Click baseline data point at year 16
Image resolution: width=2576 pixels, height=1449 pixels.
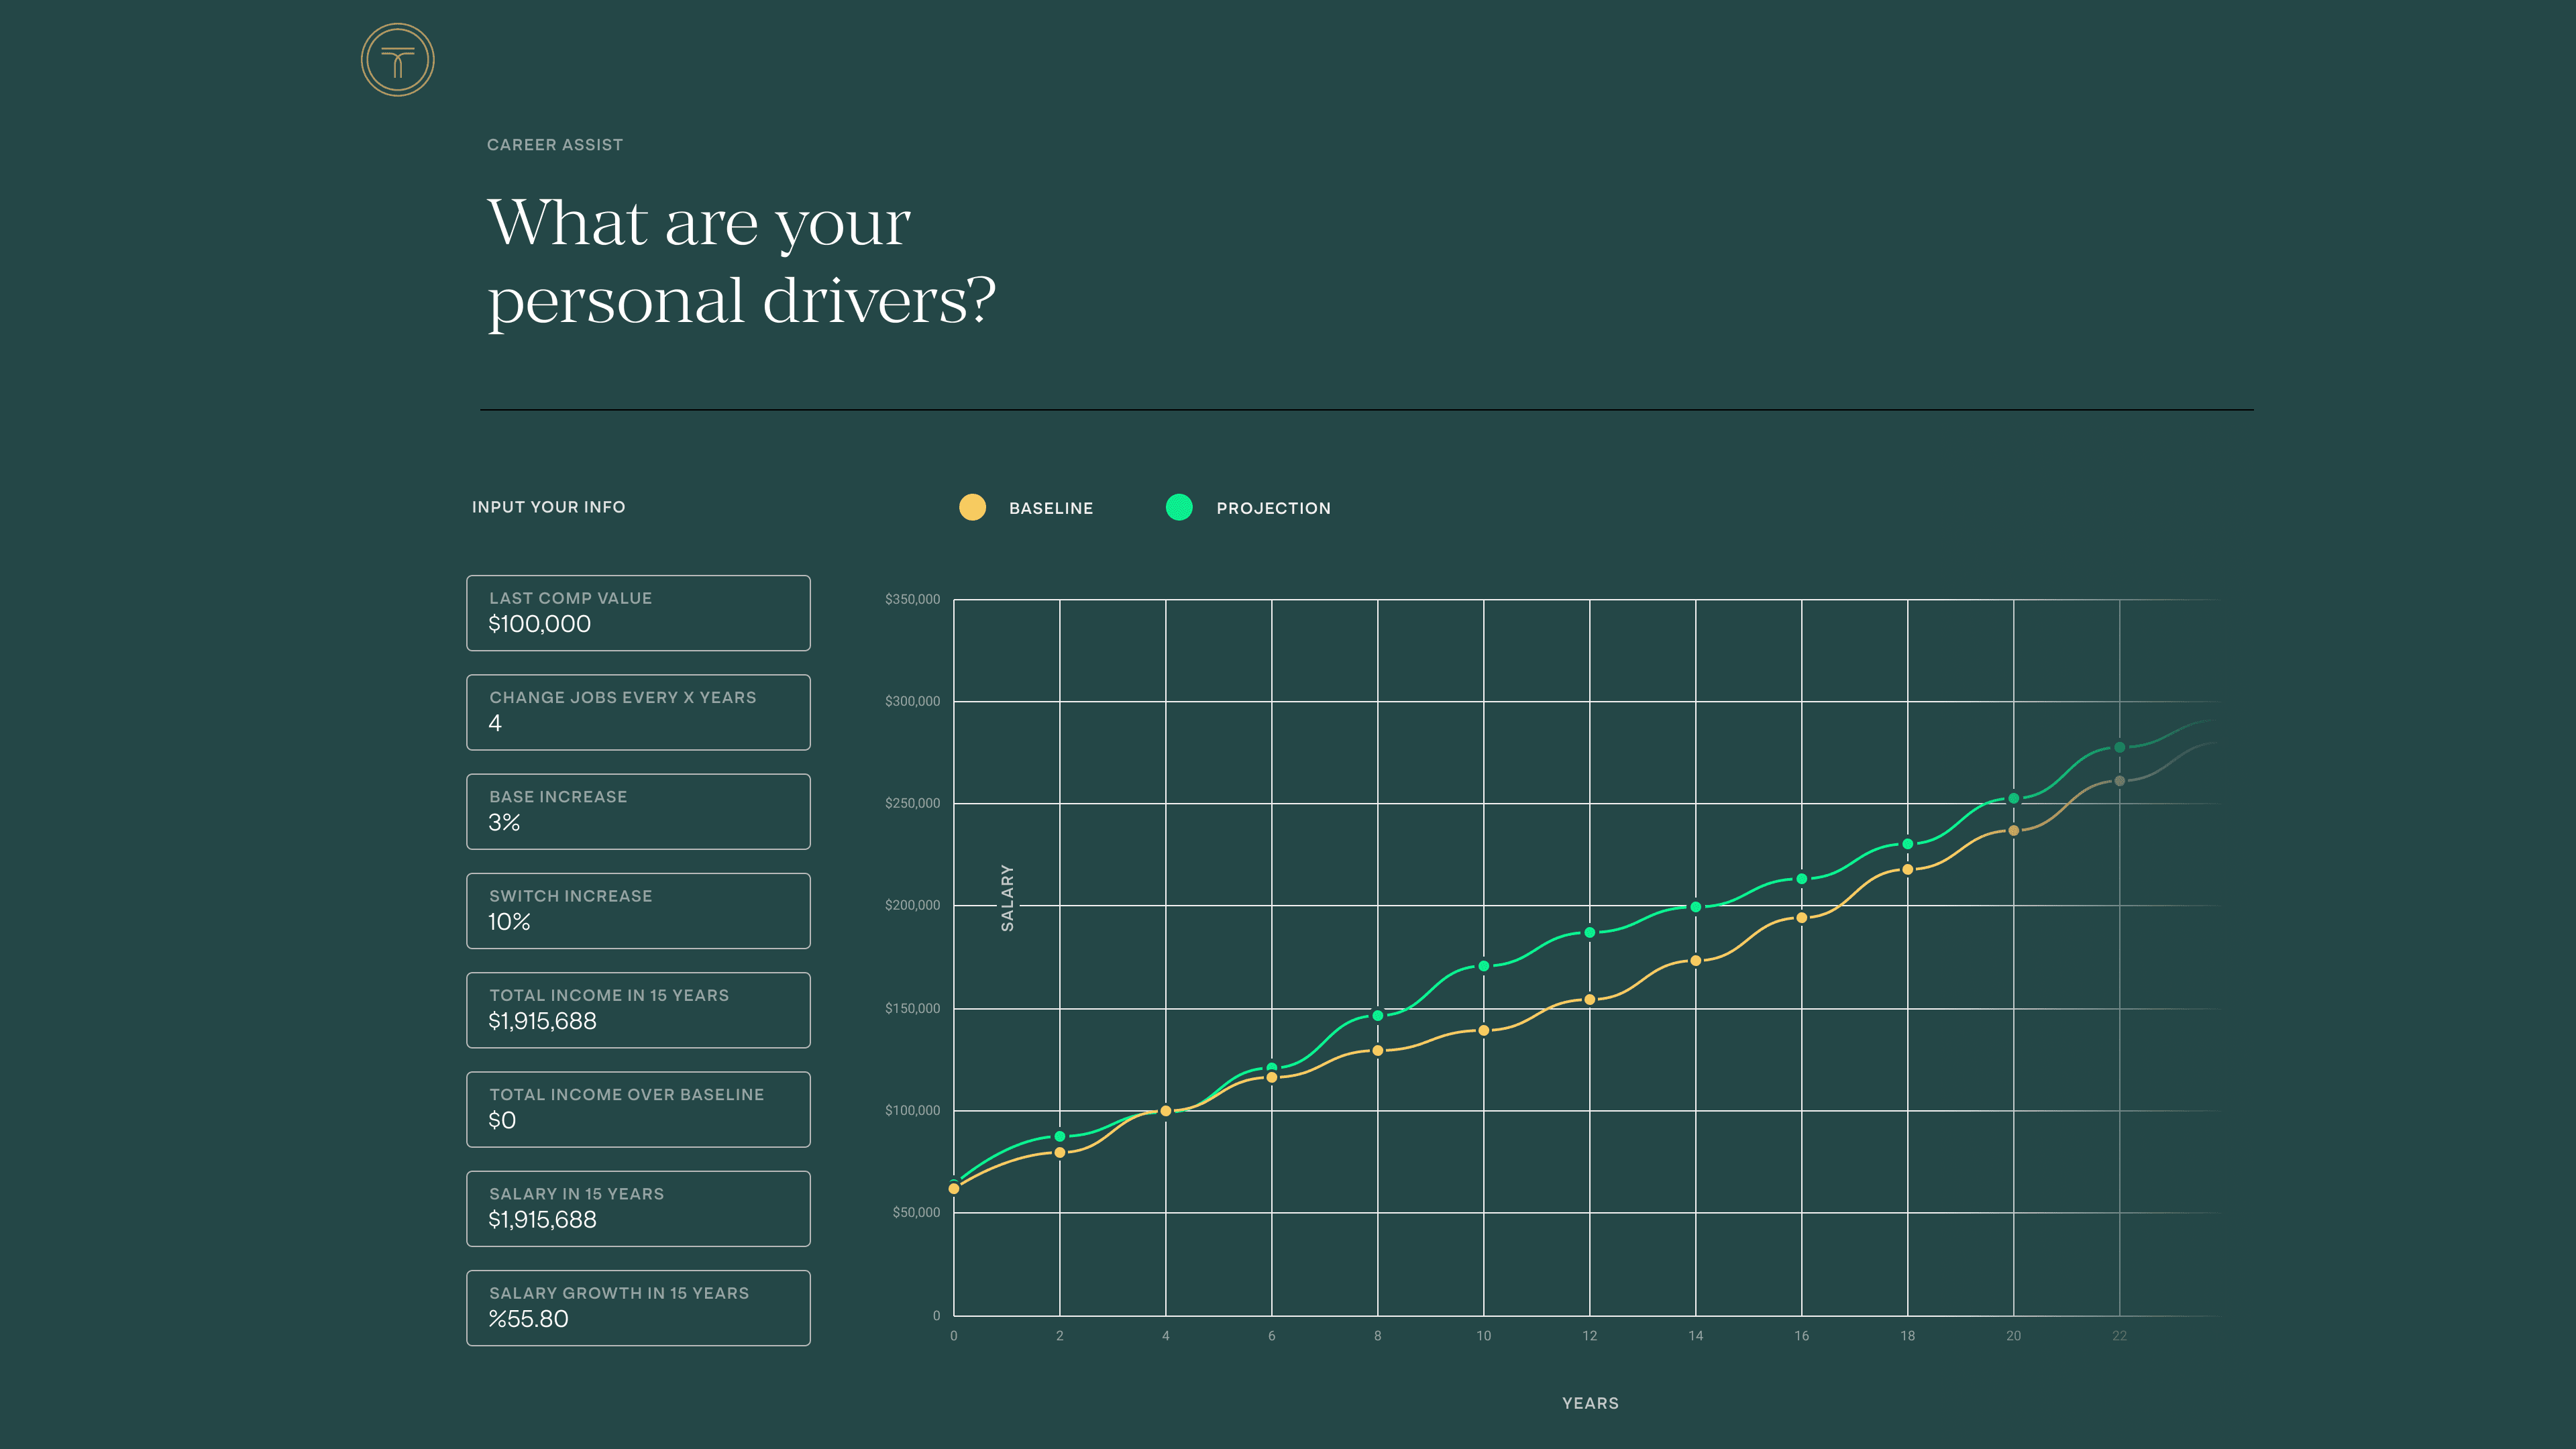pyautogui.click(x=1801, y=917)
